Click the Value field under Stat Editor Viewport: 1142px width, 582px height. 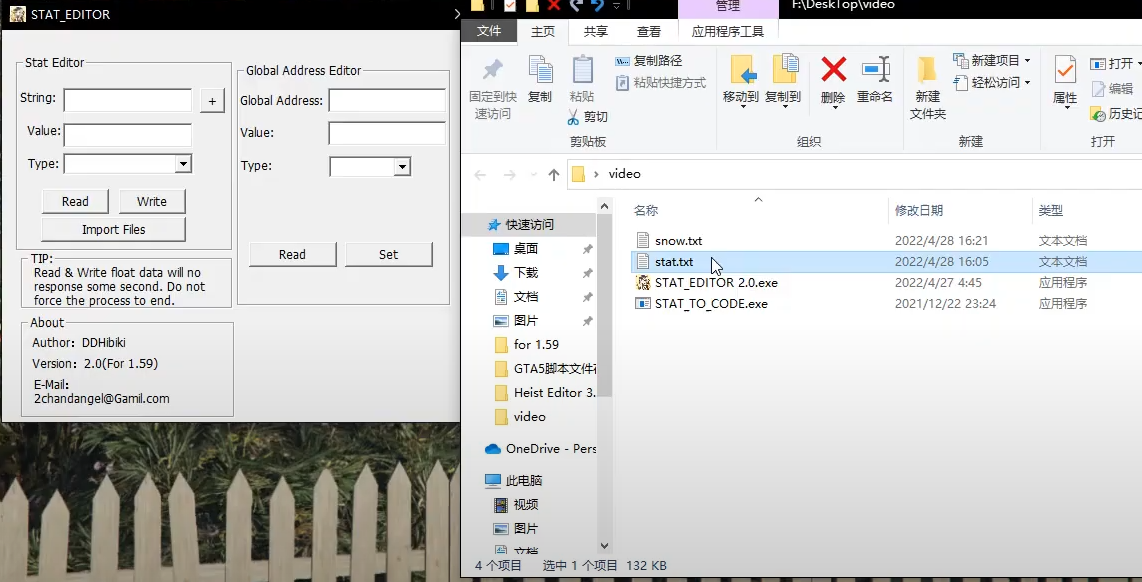point(127,135)
